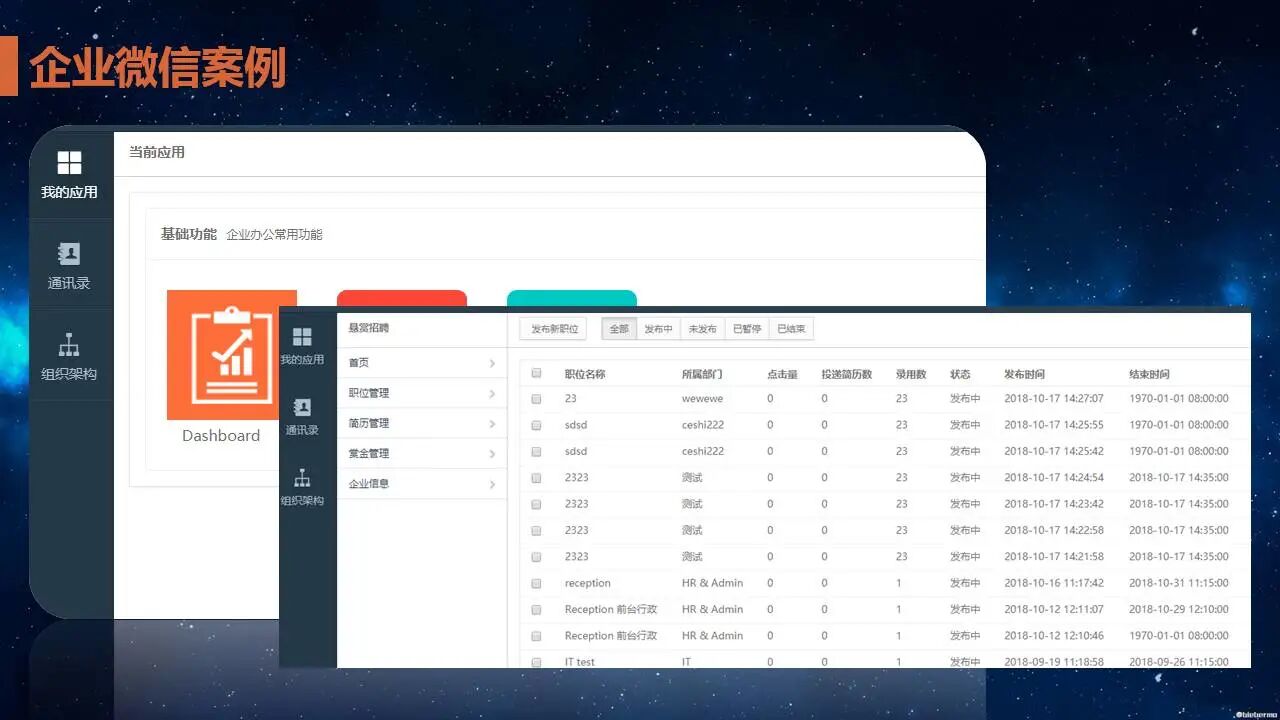This screenshot has width=1280, height=720.
Task: Expand 简历管理 using its chevron
Action: [x=491, y=422]
